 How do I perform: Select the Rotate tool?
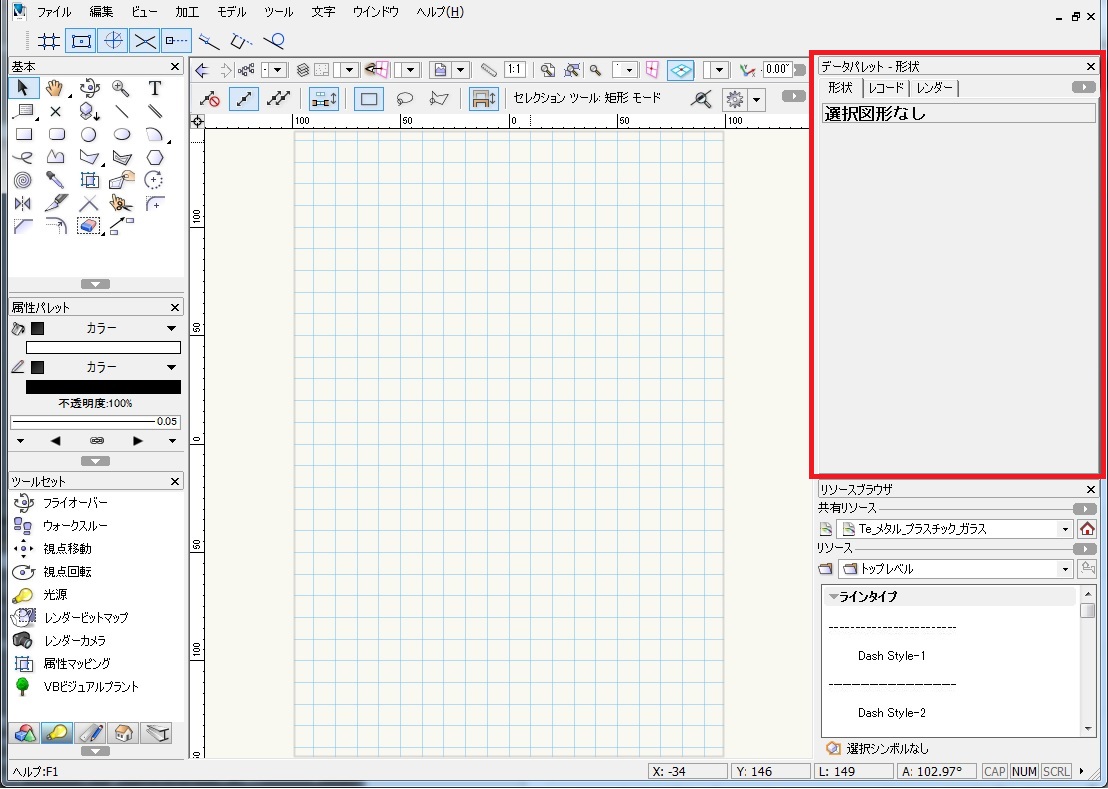154,180
